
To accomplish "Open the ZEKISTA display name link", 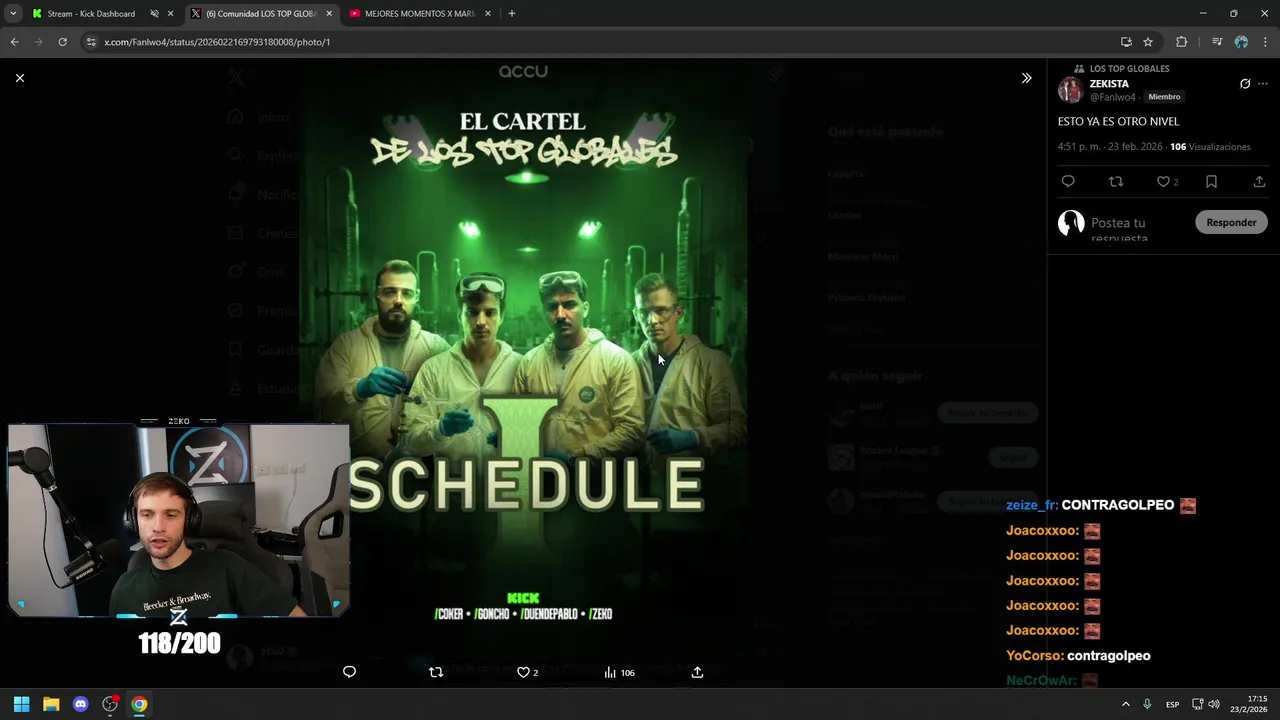I will [x=1109, y=84].
